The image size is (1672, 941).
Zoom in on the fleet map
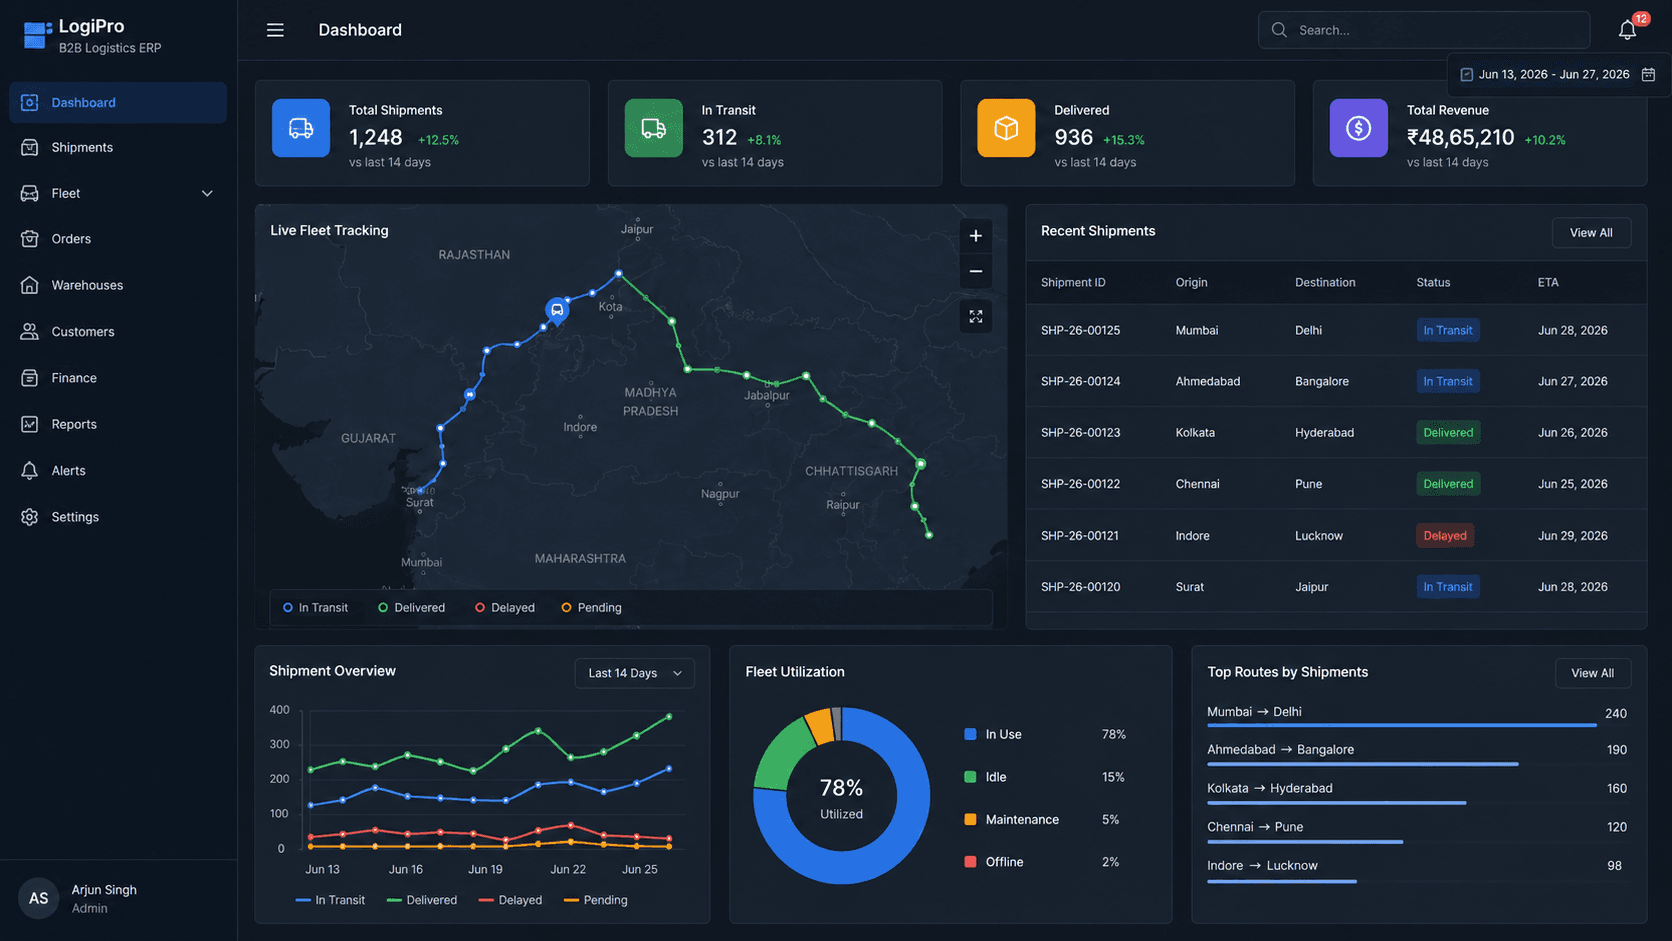(x=976, y=236)
